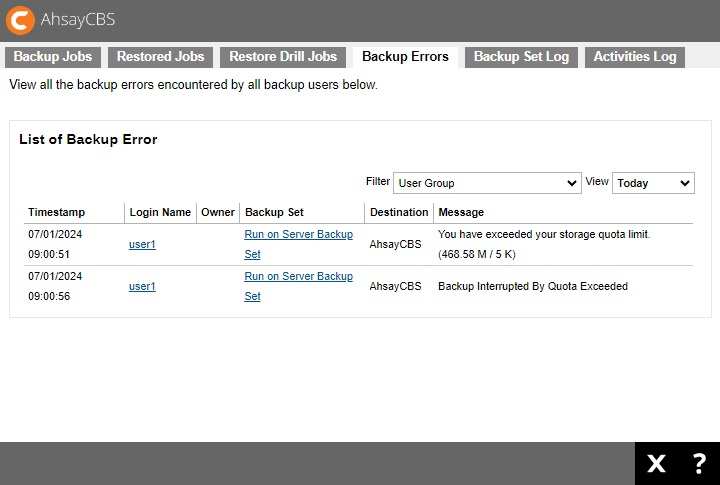
Task: Click Backup Interrupted By Quota Exceeded message
Action: point(533,286)
